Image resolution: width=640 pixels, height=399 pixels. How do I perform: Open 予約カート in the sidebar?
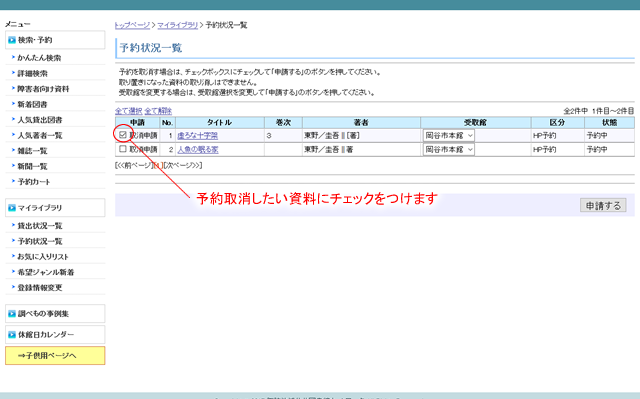point(34,182)
